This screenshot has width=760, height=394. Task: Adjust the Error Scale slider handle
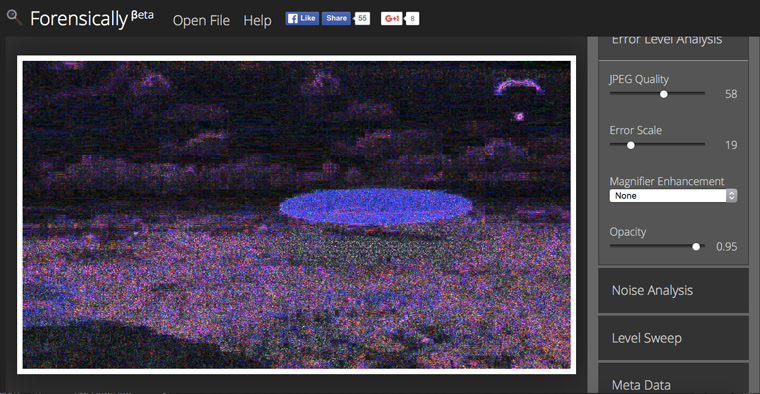click(631, 145)
